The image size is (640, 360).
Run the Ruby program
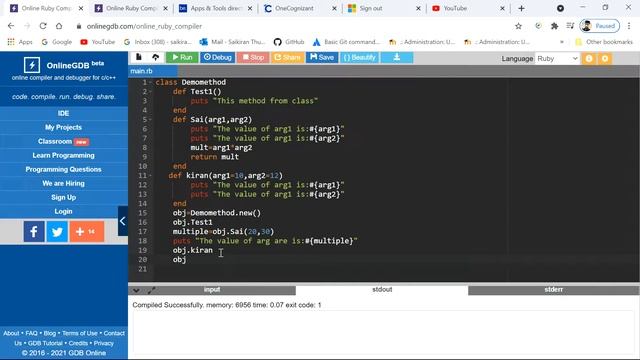182,57
